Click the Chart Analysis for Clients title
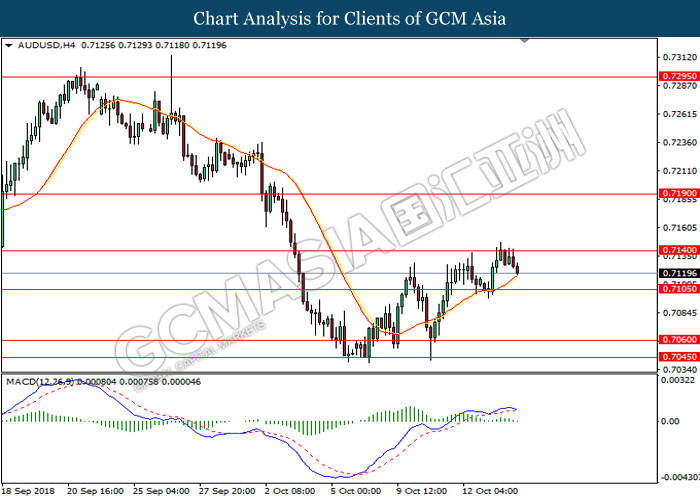This screenshot has height=500, width=700. pyautogui.click(x=350, y=18)
